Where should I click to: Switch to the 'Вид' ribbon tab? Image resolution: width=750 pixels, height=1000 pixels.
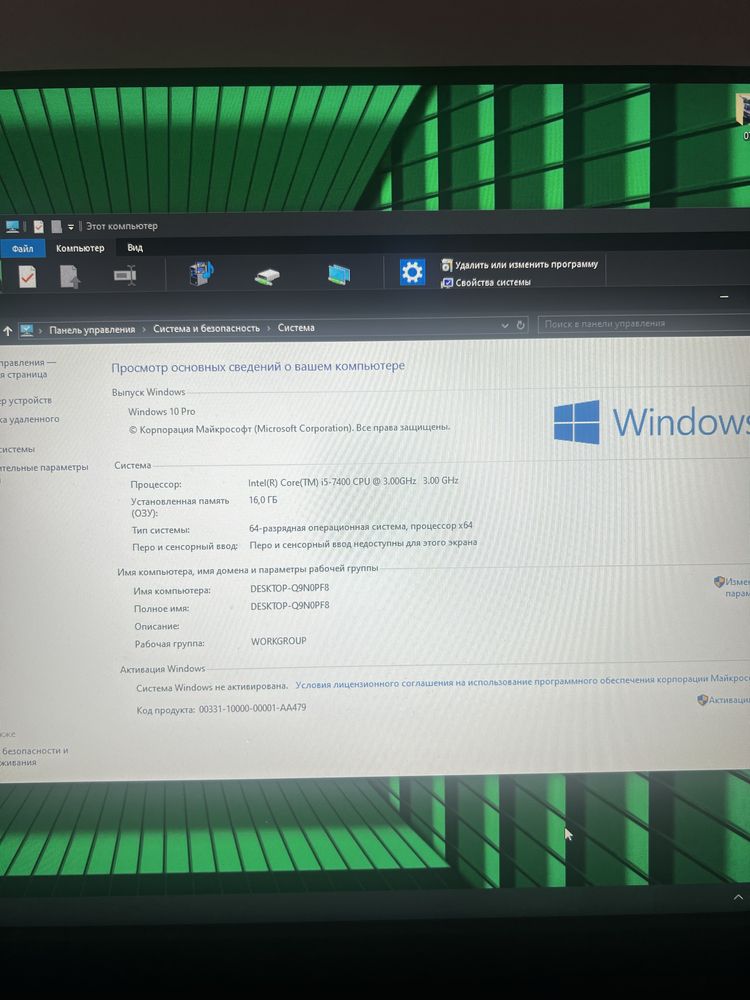coord(135,247)
